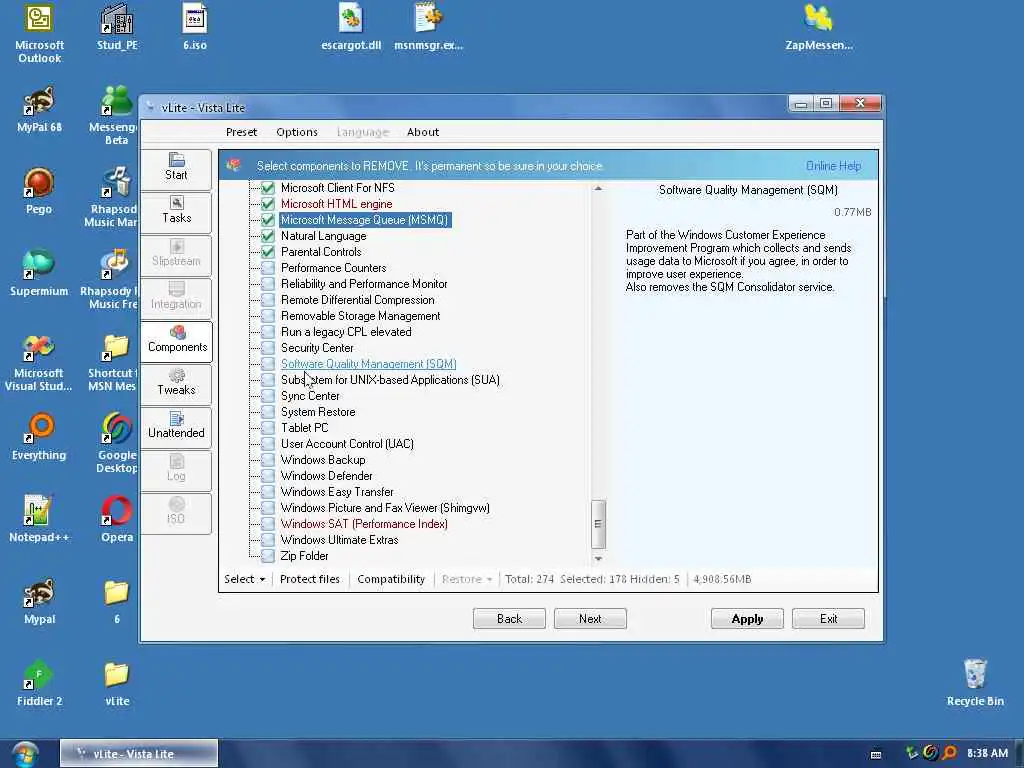
Task: Select the 6.iso file icon
Action: point(195,27)
